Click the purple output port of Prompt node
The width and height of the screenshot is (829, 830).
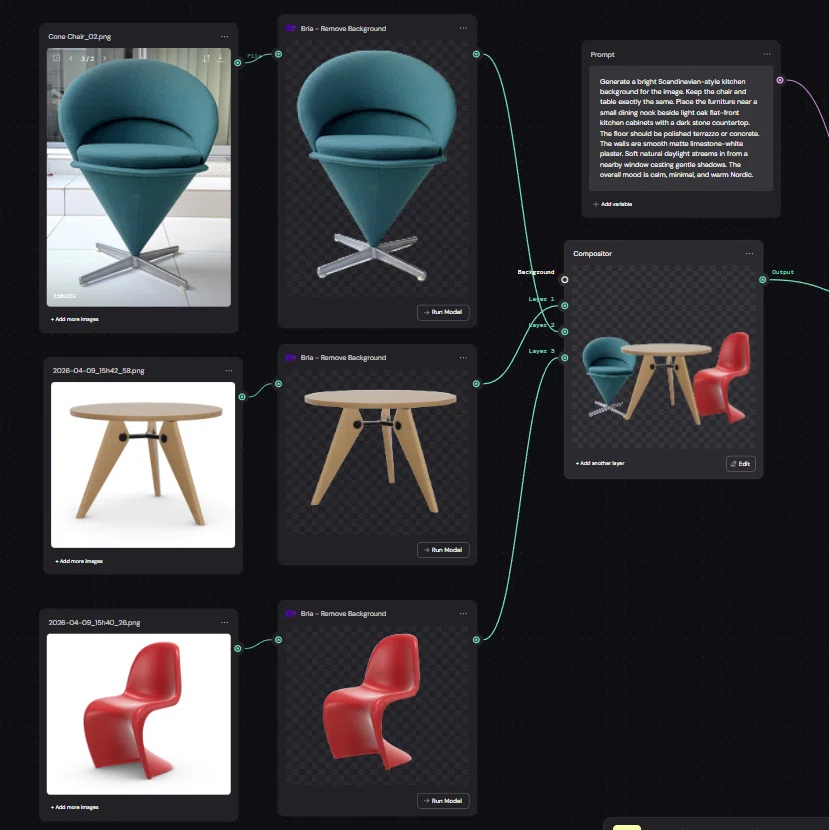point(780,80)
